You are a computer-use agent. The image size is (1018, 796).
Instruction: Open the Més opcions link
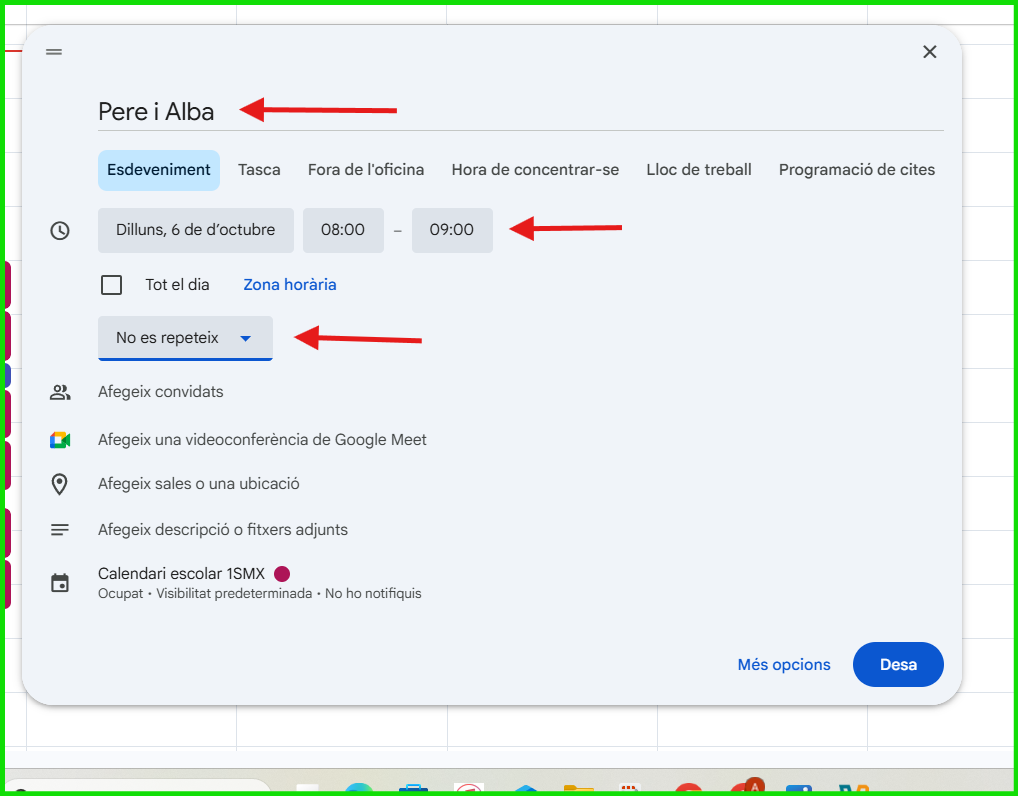[784, 665]
